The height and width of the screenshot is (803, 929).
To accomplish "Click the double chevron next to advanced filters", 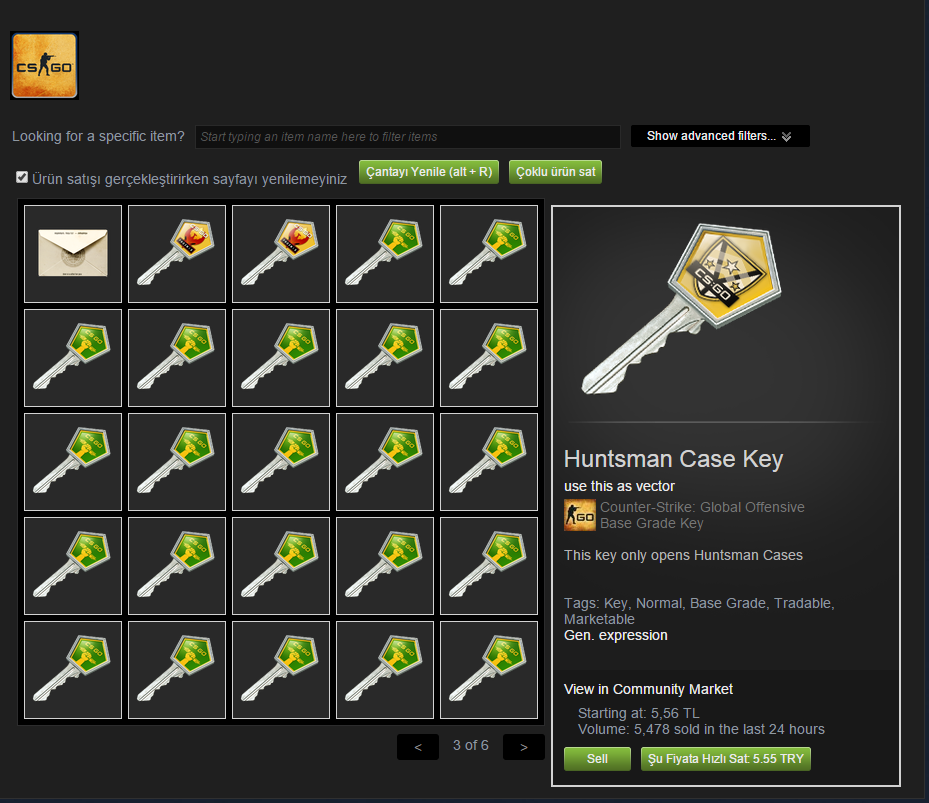I will point(786,137).
